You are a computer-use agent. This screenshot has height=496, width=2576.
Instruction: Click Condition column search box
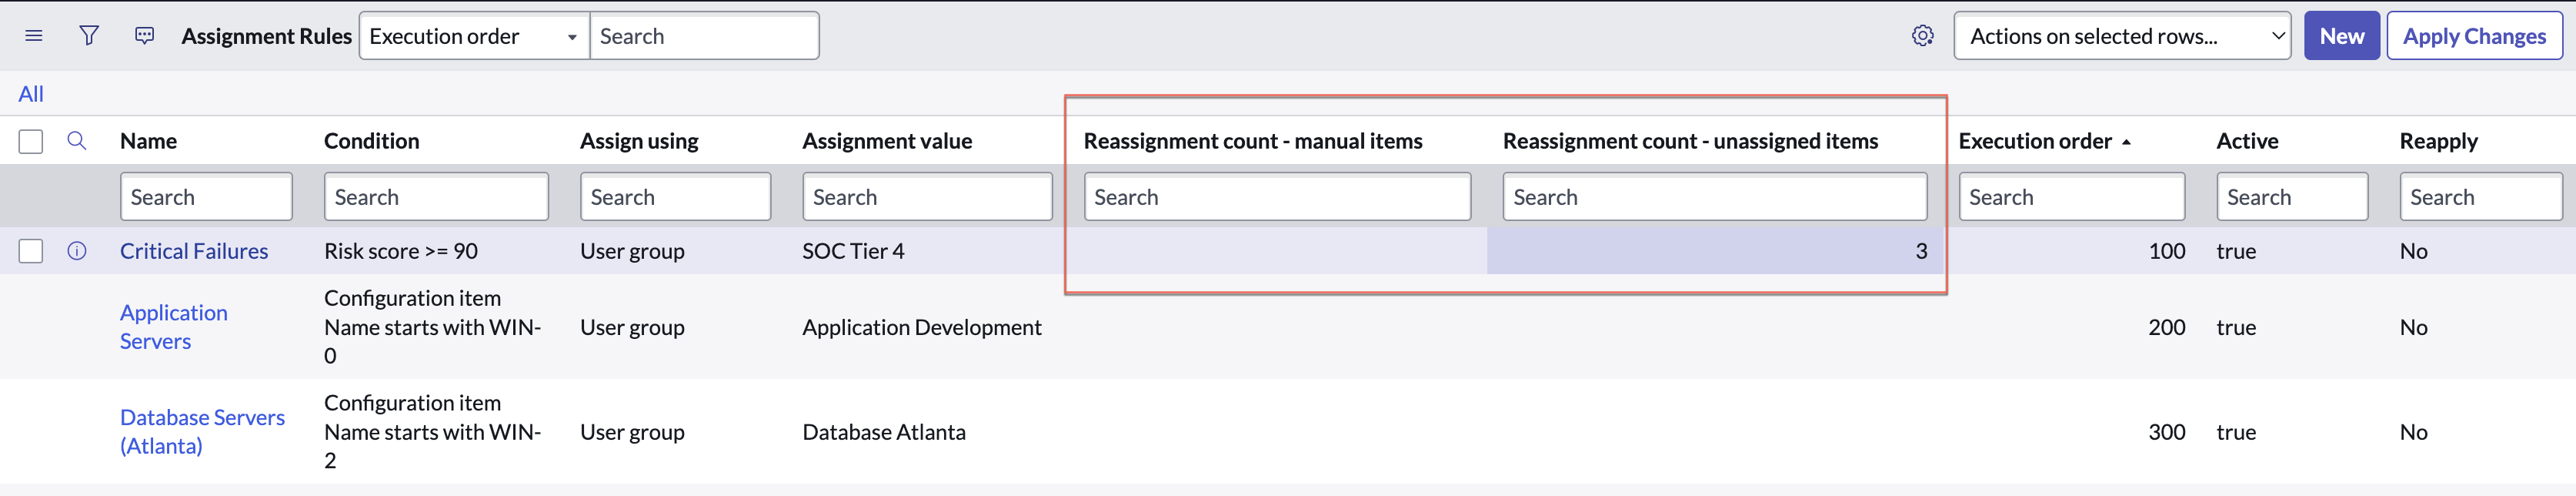coord(436,197)
